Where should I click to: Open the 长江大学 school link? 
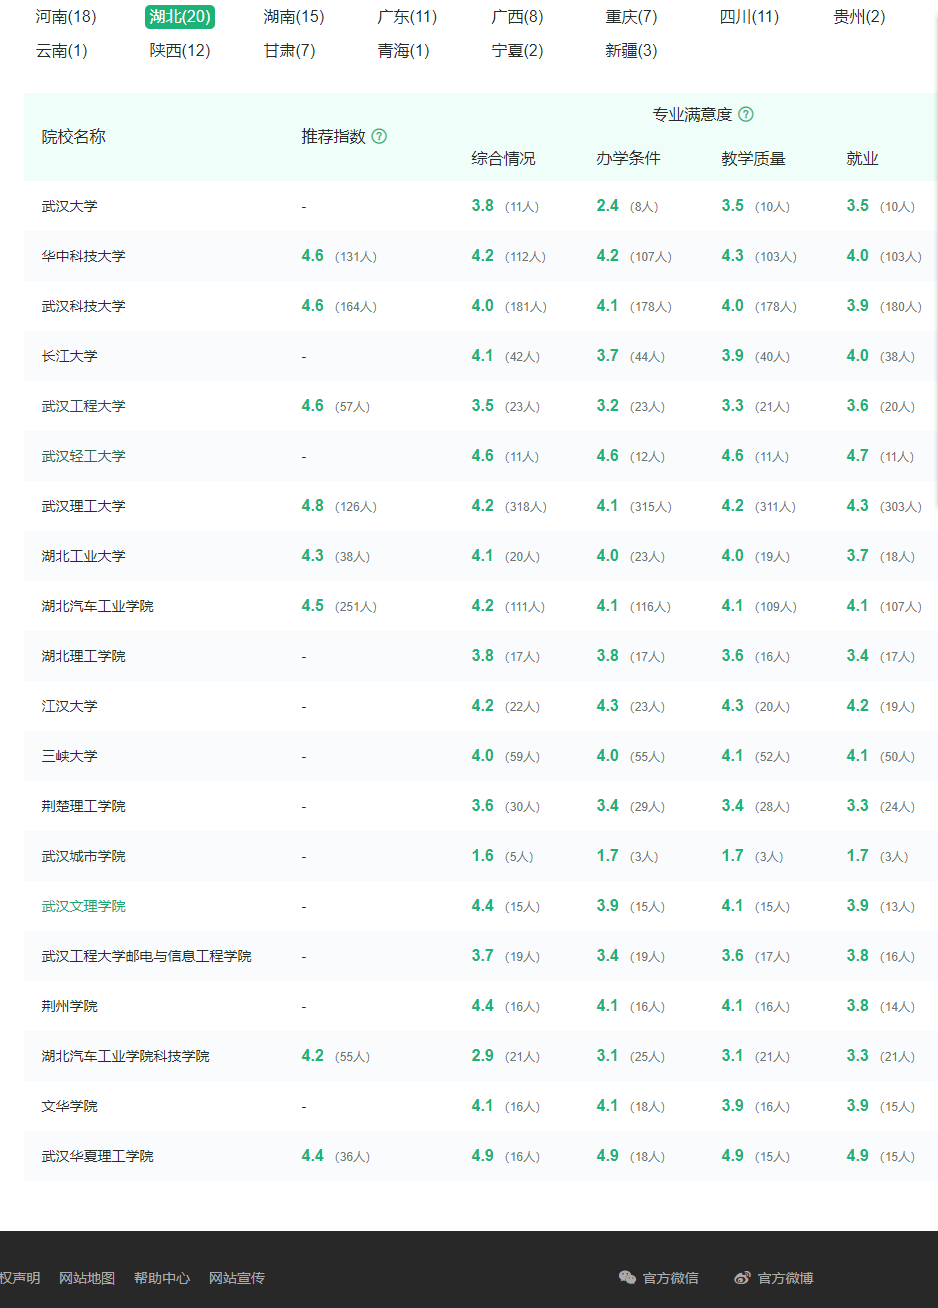[x=70, y=356]
